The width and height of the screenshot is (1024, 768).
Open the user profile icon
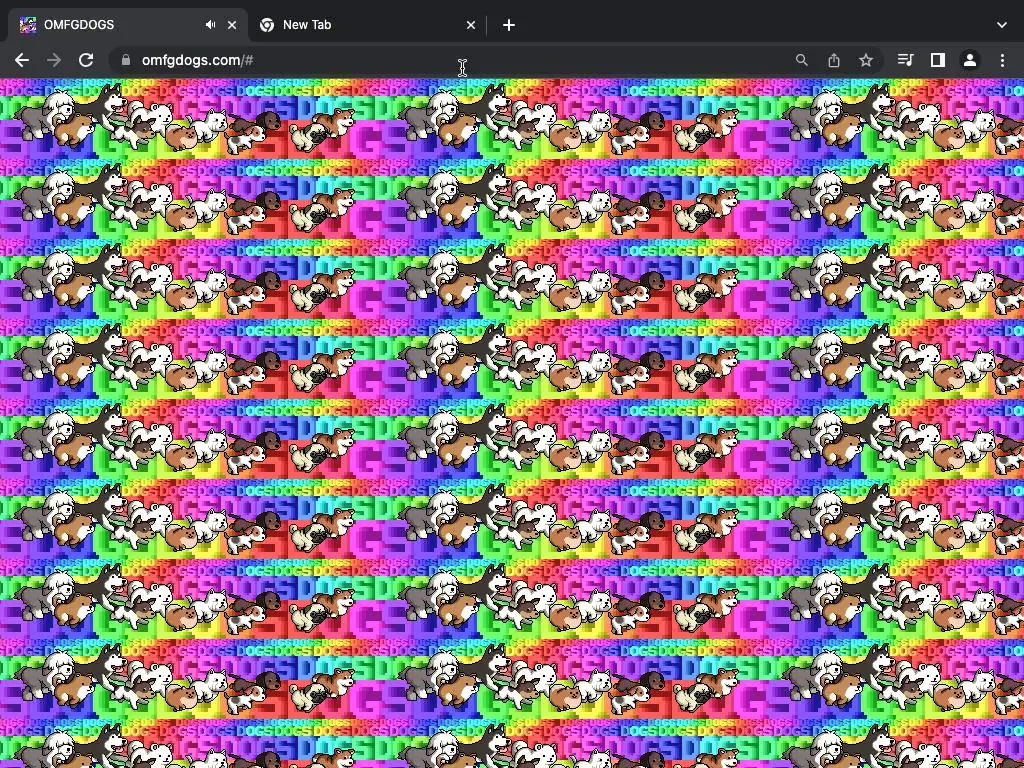click(x=970, y=60)
